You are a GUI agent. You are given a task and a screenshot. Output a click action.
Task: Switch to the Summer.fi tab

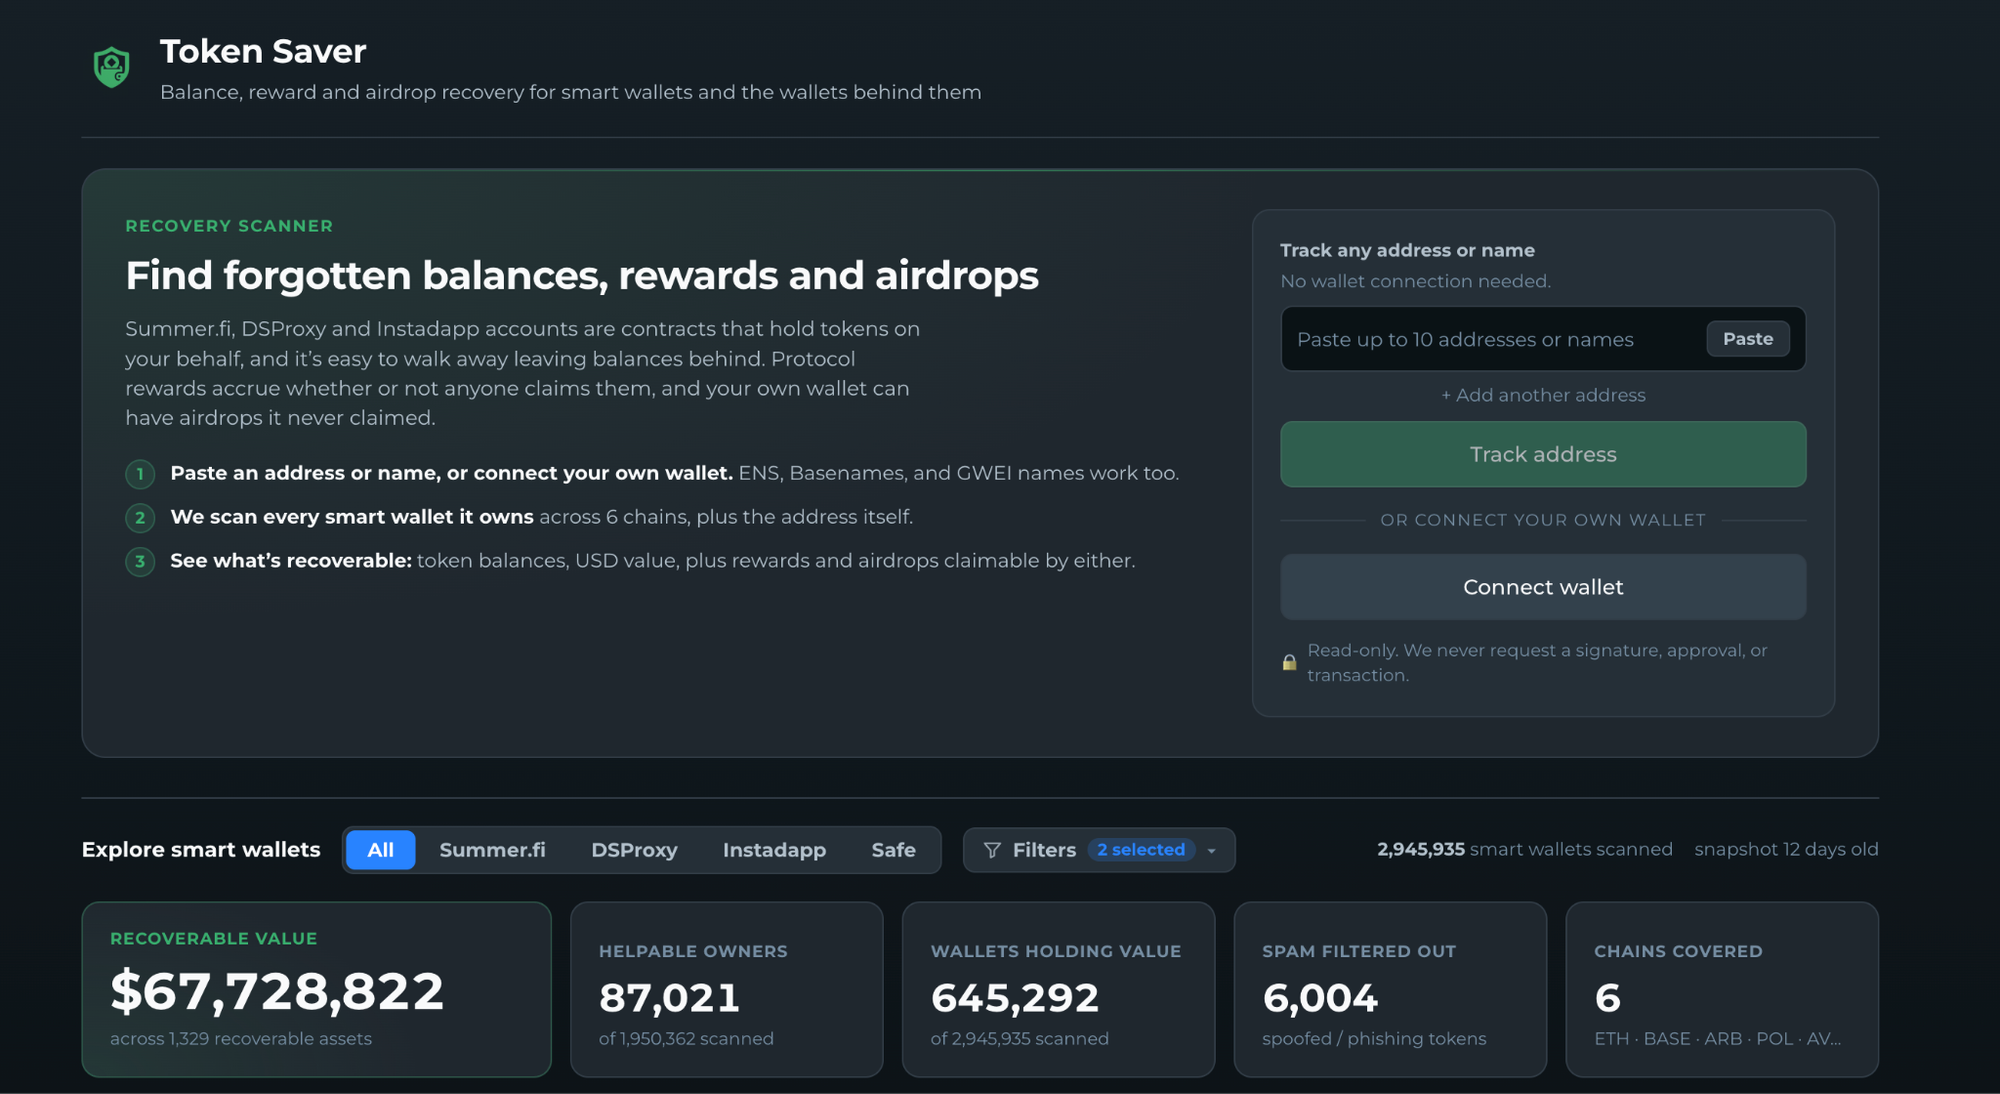492,850
